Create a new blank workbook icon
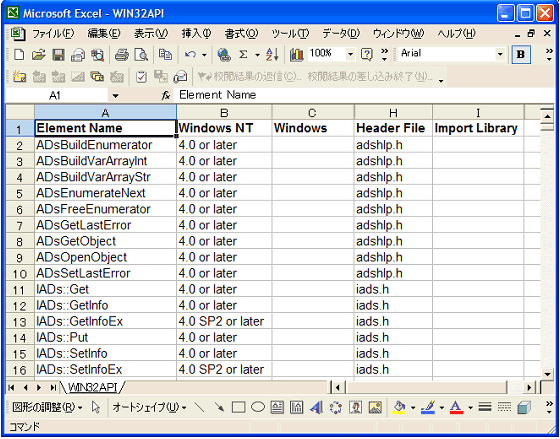The height and width of the screenshot is (439, 560). (18, 55)
